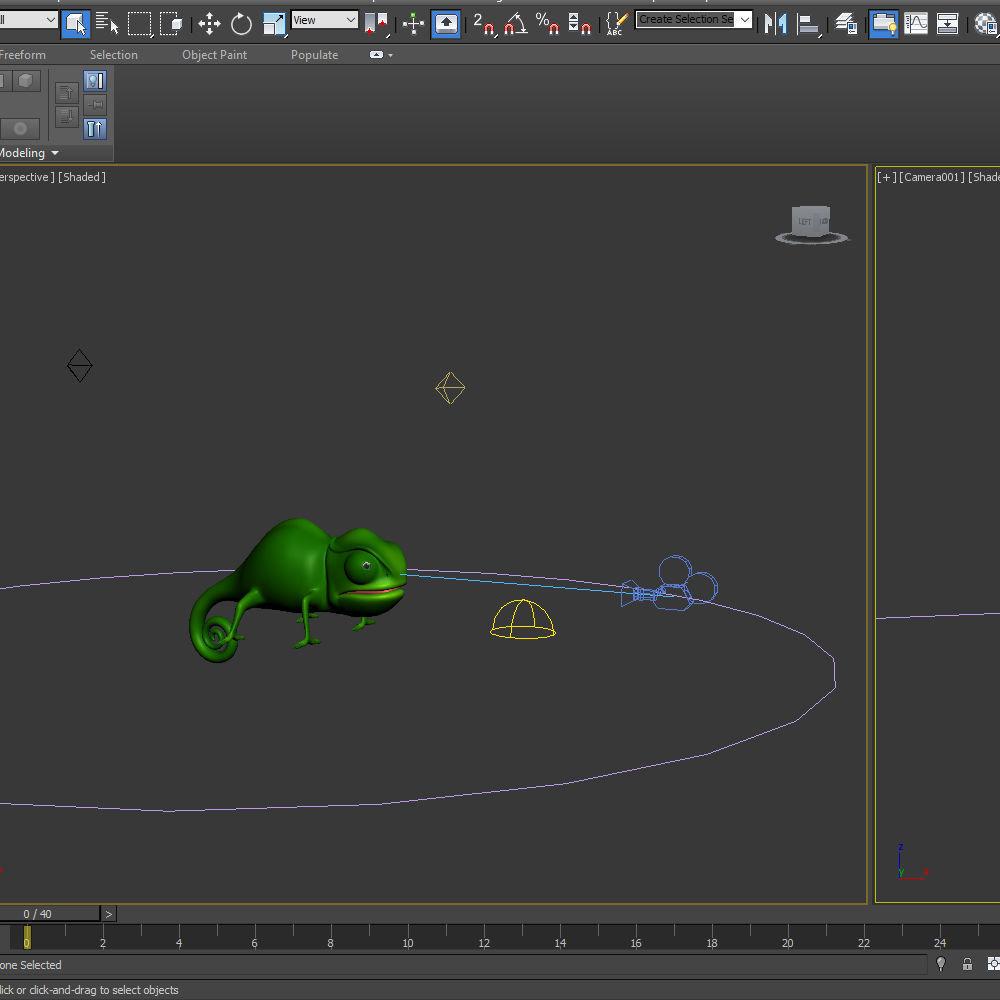This screenshot has height=1000, width=1000.
Task: Toggle Absolute/Offset transform mode icon
Action: [992, 964]
